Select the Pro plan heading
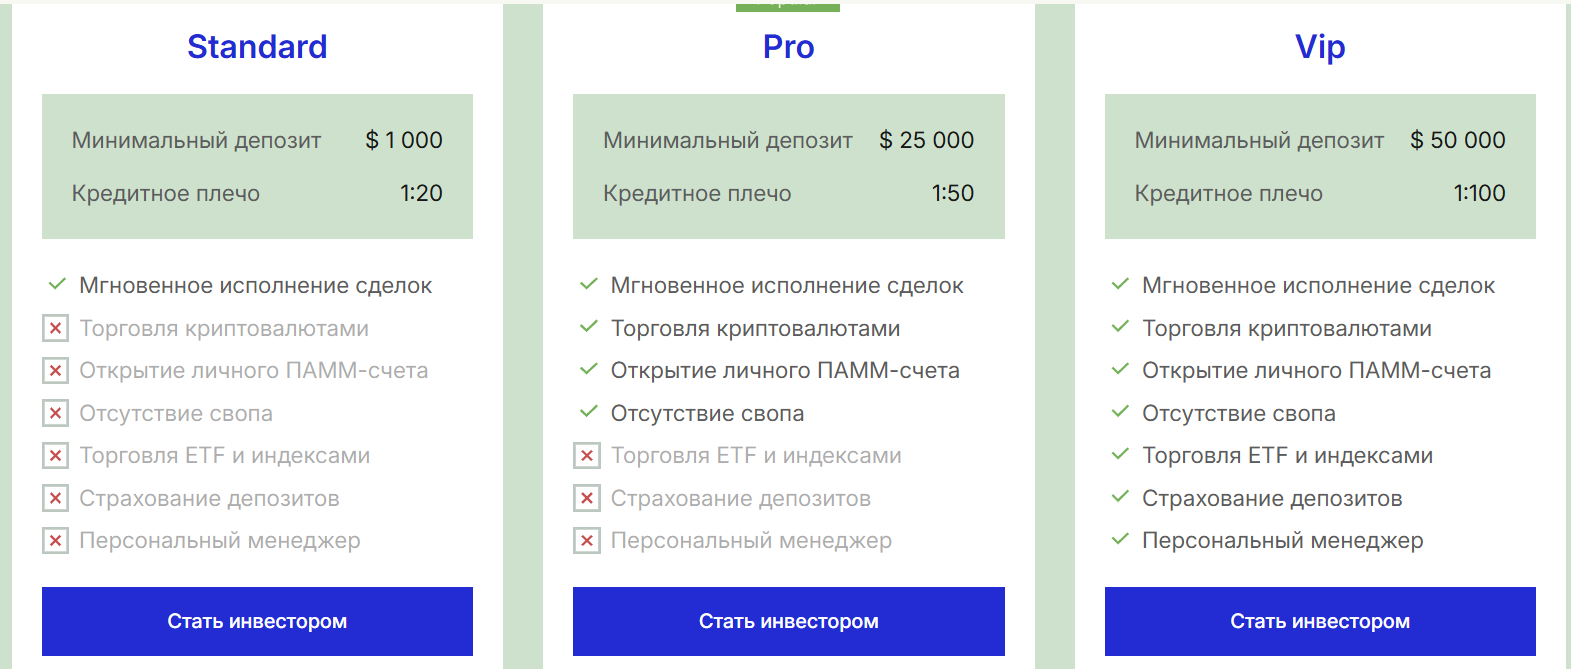 click(788, 47)
